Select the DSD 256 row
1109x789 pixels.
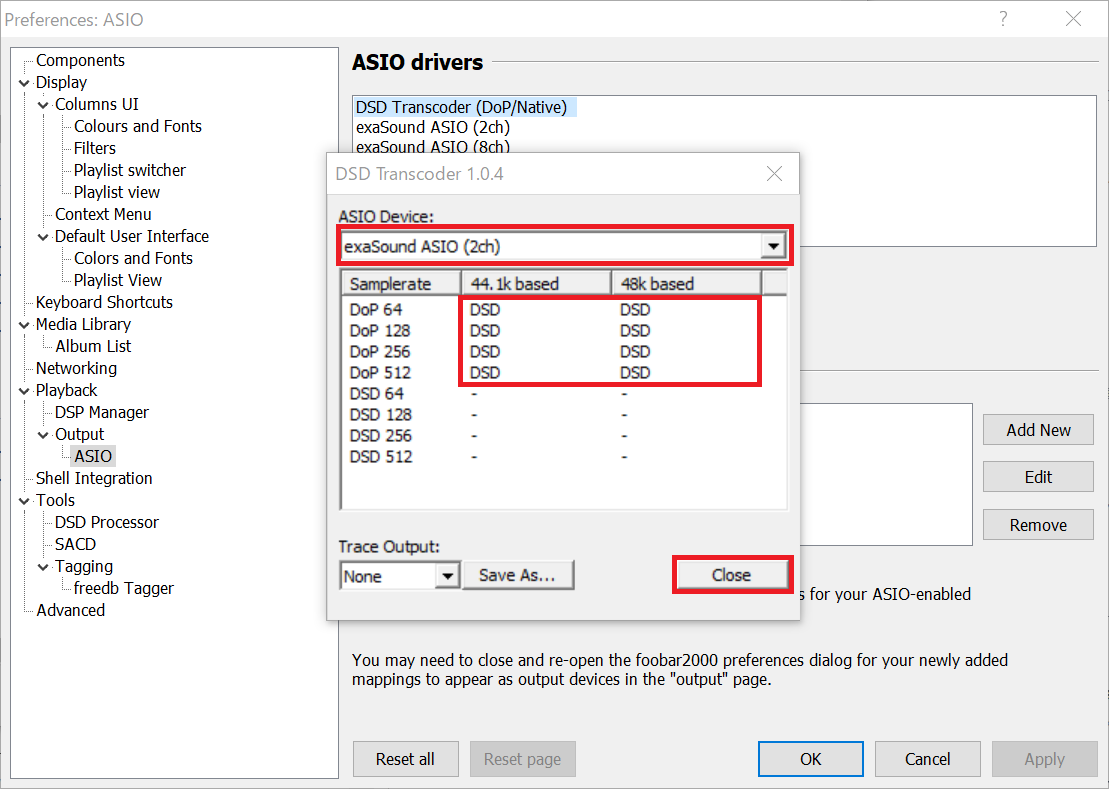click(x=564, y=436)
